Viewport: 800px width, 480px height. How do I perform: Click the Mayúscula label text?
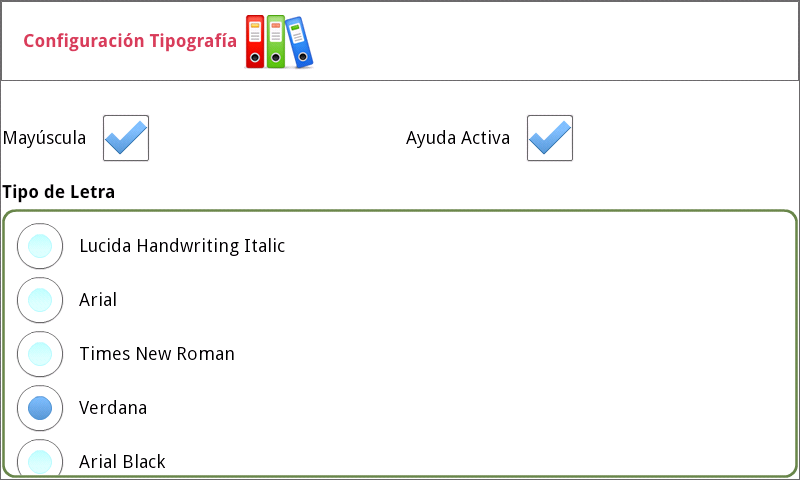pos(45,138)
